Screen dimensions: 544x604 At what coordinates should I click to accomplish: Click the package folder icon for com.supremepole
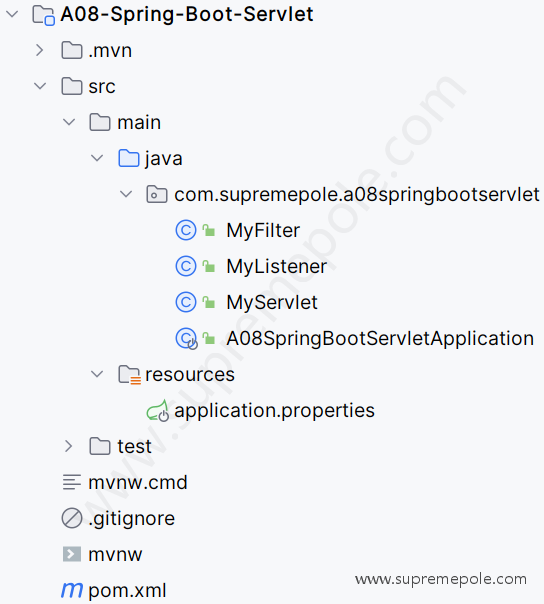click(157, 195)
